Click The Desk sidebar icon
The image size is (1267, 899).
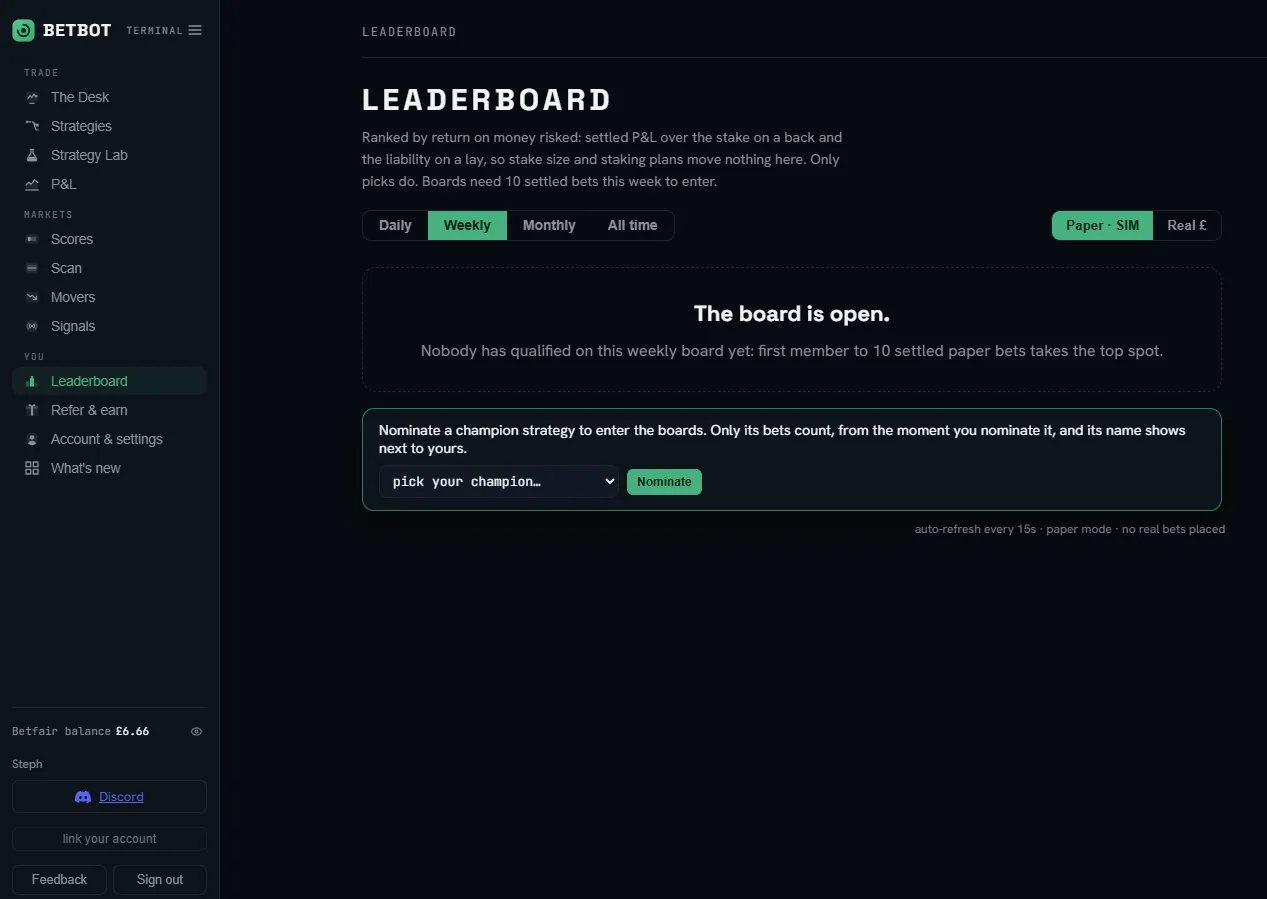pos(32,97)
